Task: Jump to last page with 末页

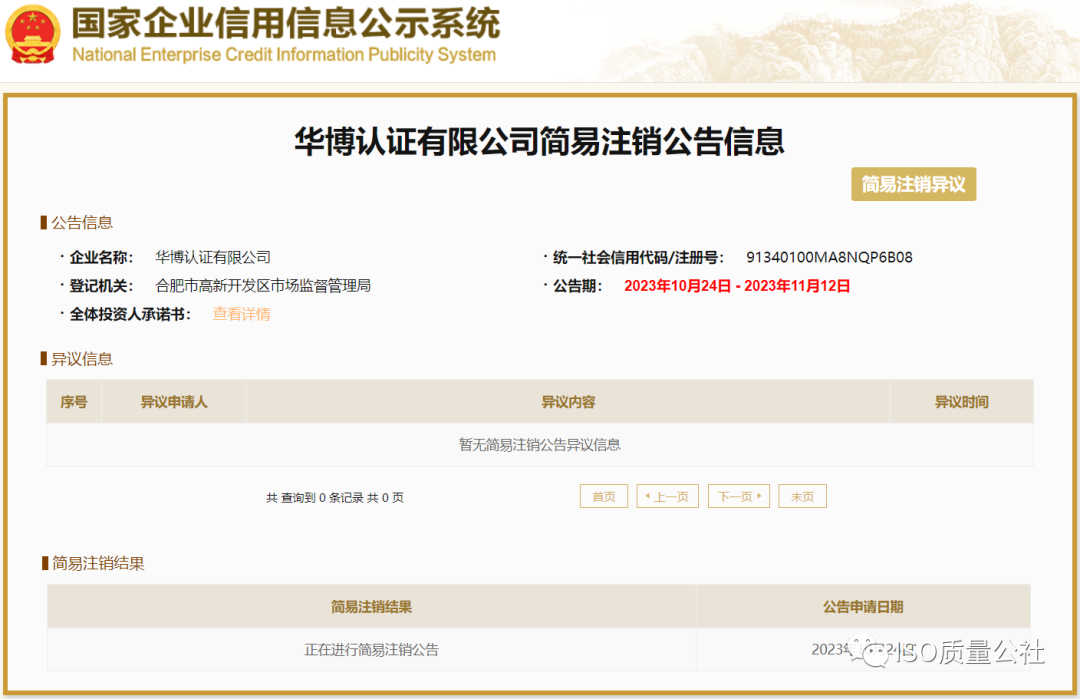Action: (802, 497)
